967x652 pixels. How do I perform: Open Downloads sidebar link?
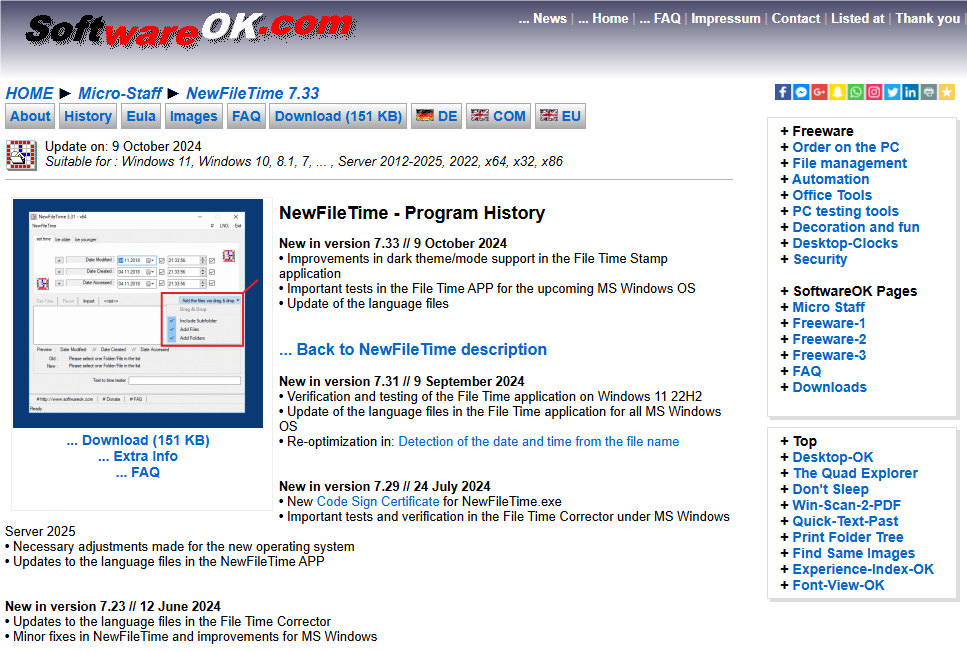coord(829,387)
